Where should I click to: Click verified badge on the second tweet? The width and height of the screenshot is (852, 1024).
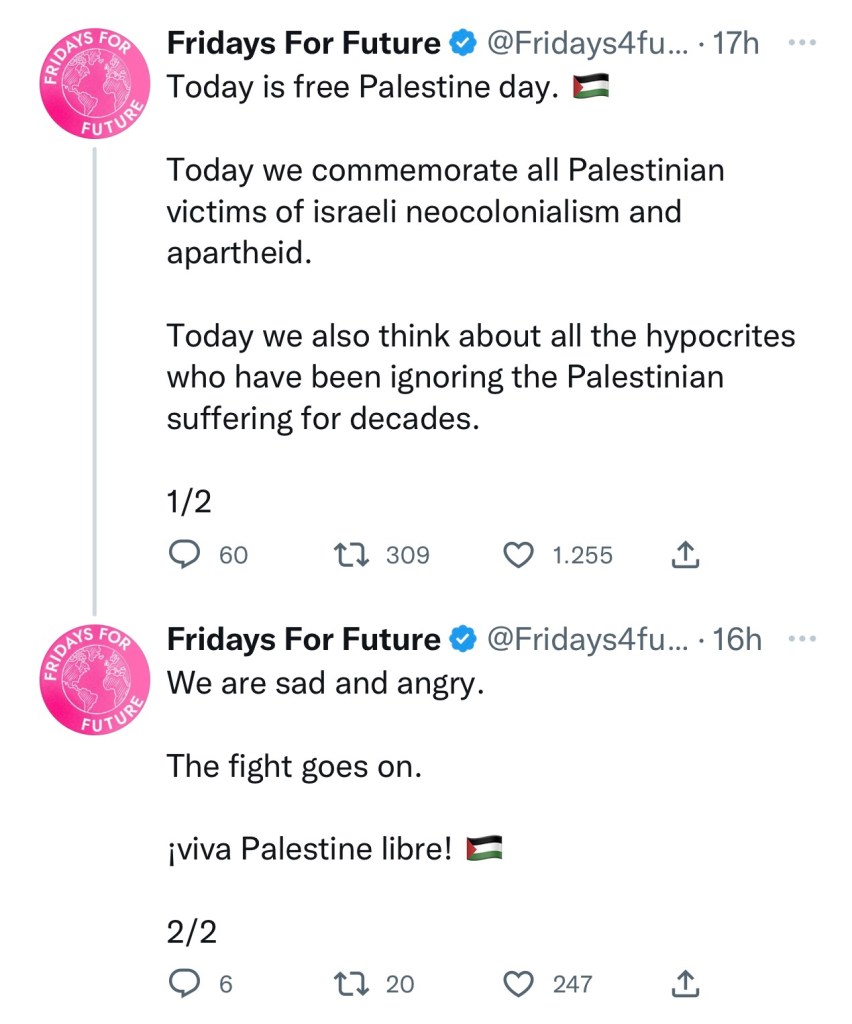pyautogui.click(x=461, y=639)
